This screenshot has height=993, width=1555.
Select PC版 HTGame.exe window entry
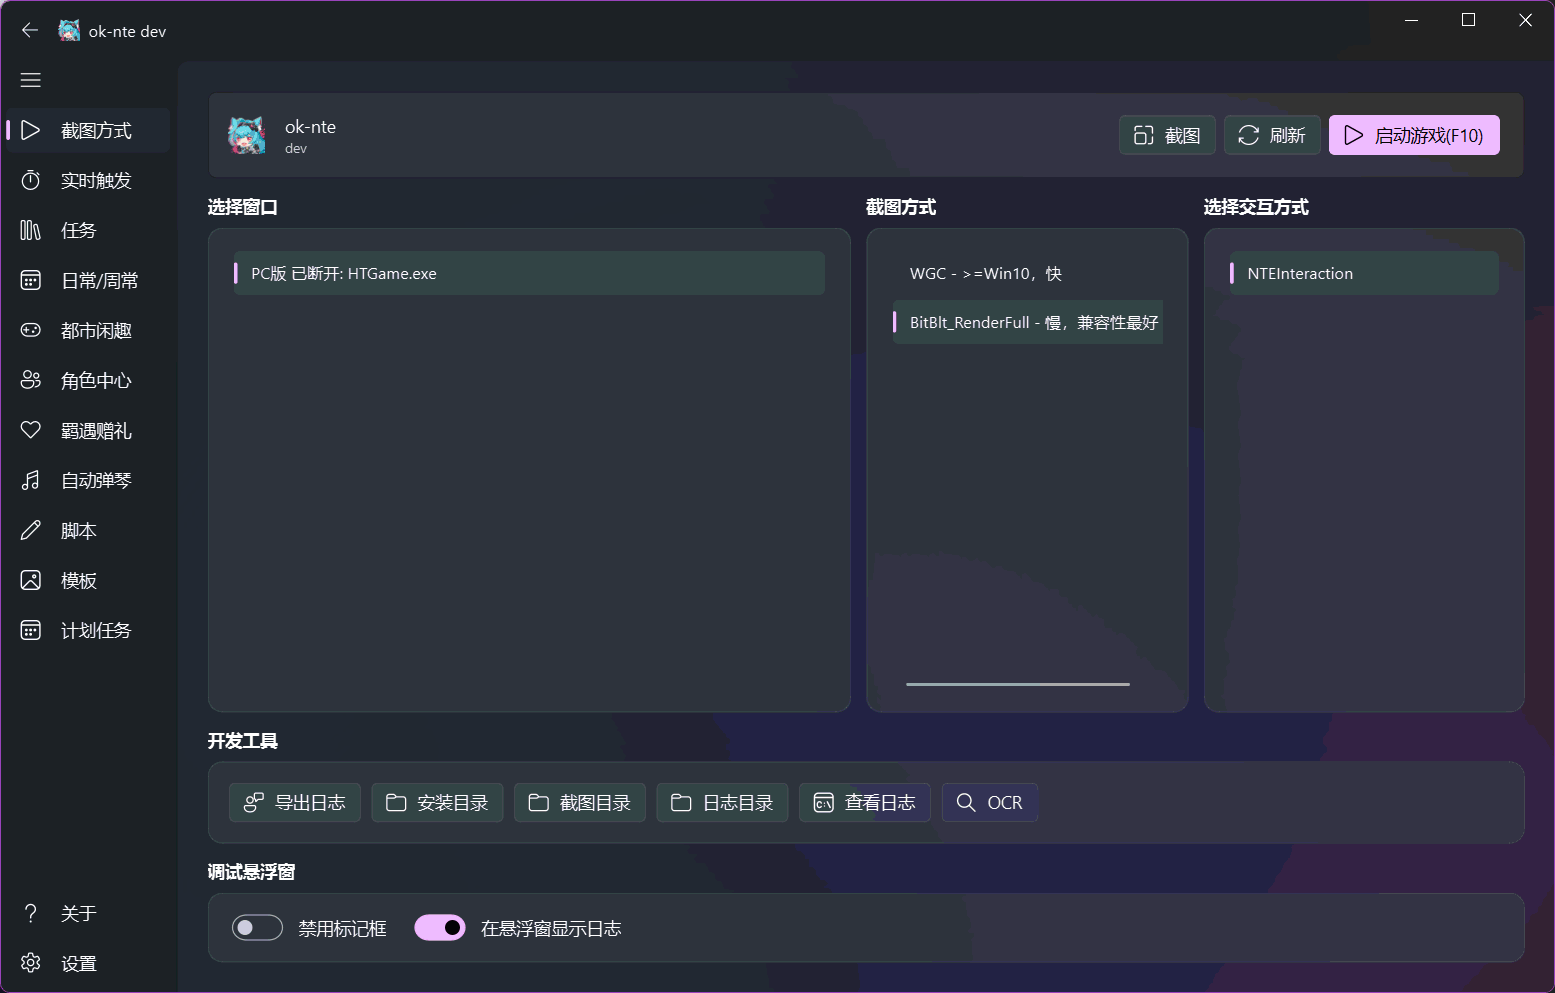pos(529,273)
